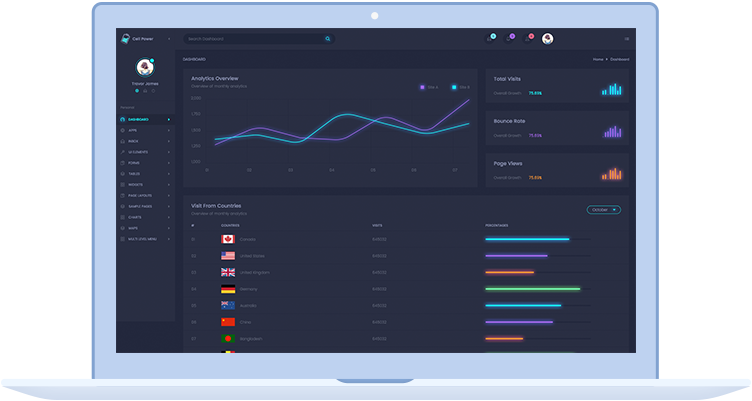Screen dimensions: 752x401
Task: Open the October month dropdown
Action: 603,210
